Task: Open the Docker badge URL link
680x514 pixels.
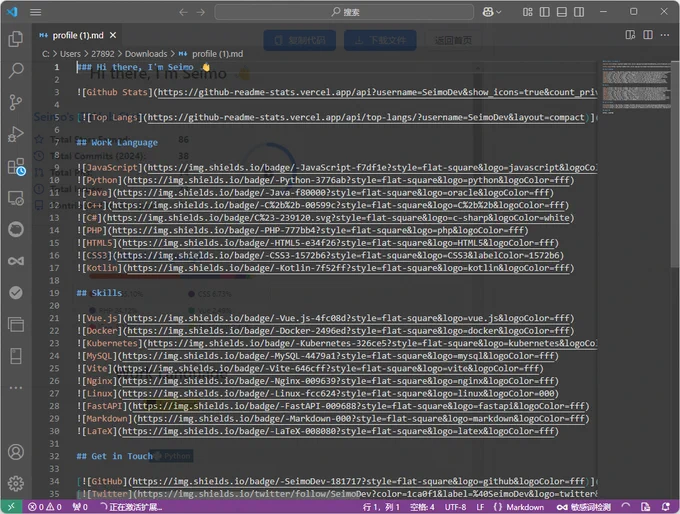Action: pyautogui.click(x=349, y=331)
